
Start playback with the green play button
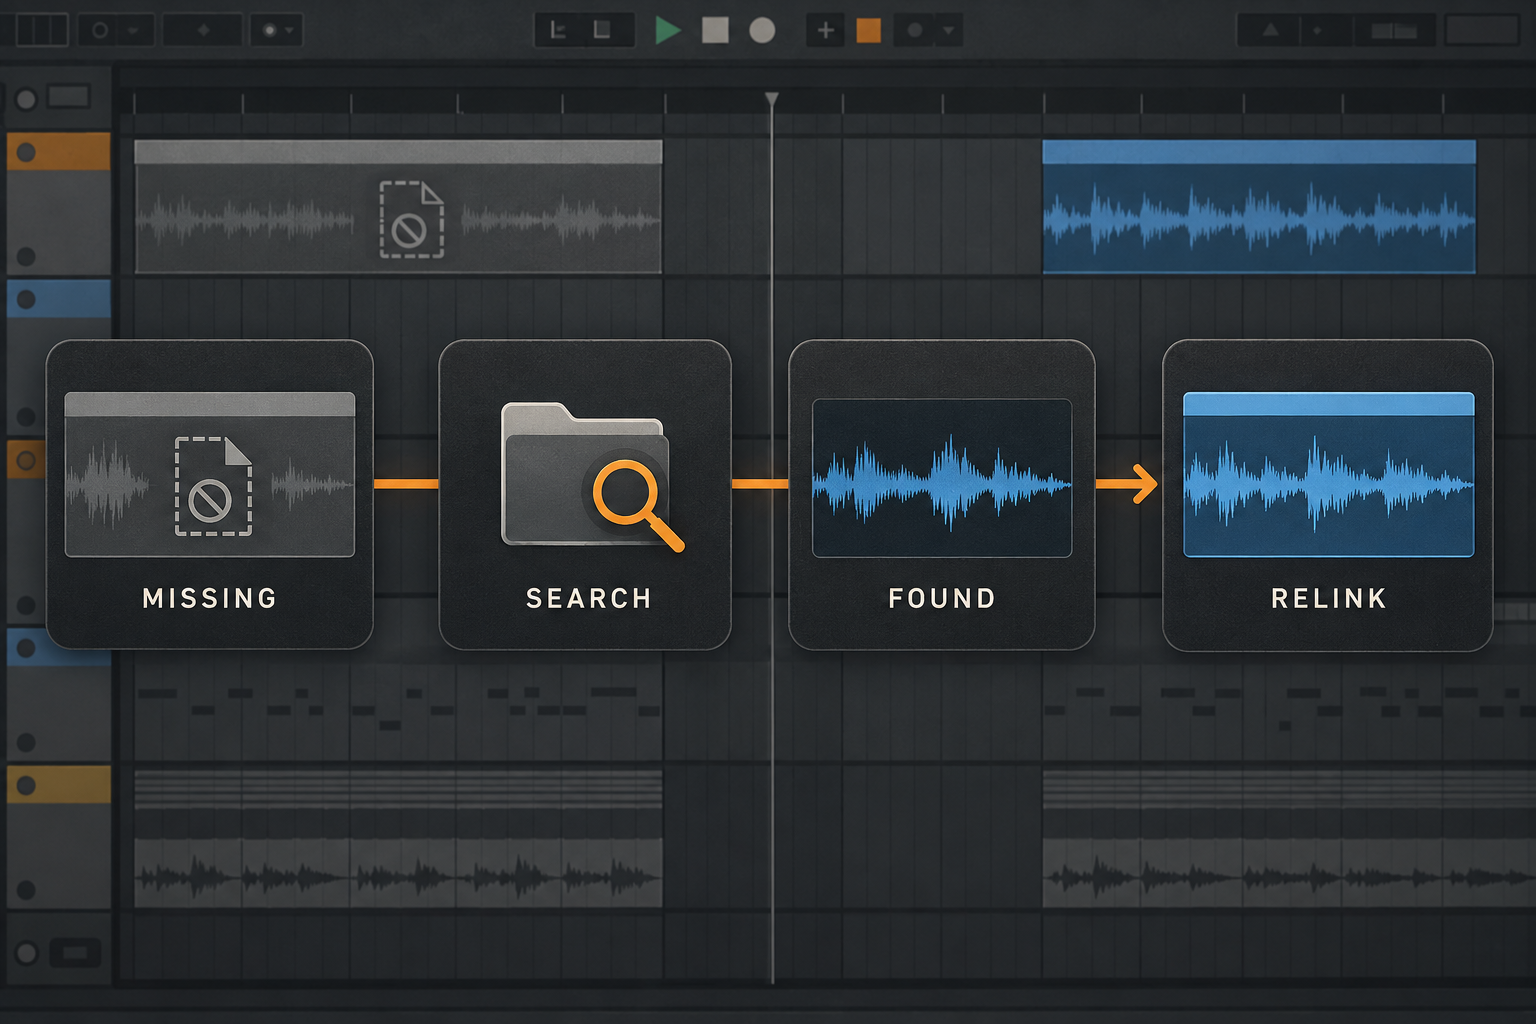668,30
